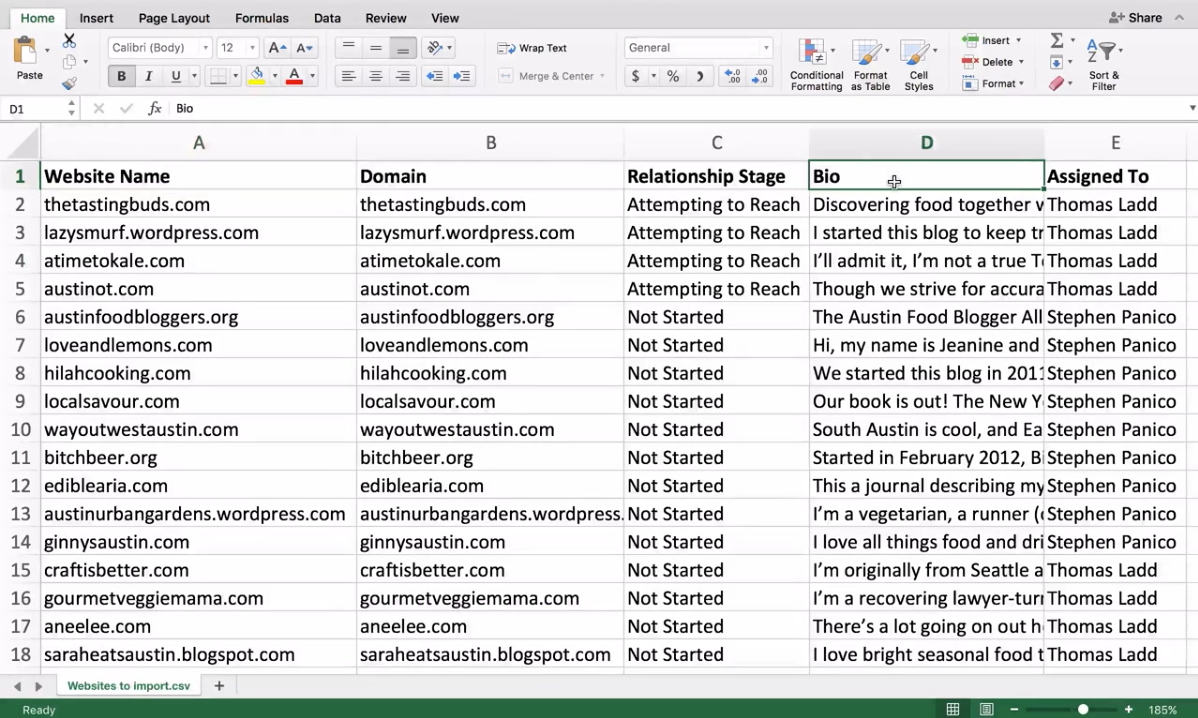Click the Cut scissors icon
The width and height of the screenshot is (1198, 718).
pos(70,40)
